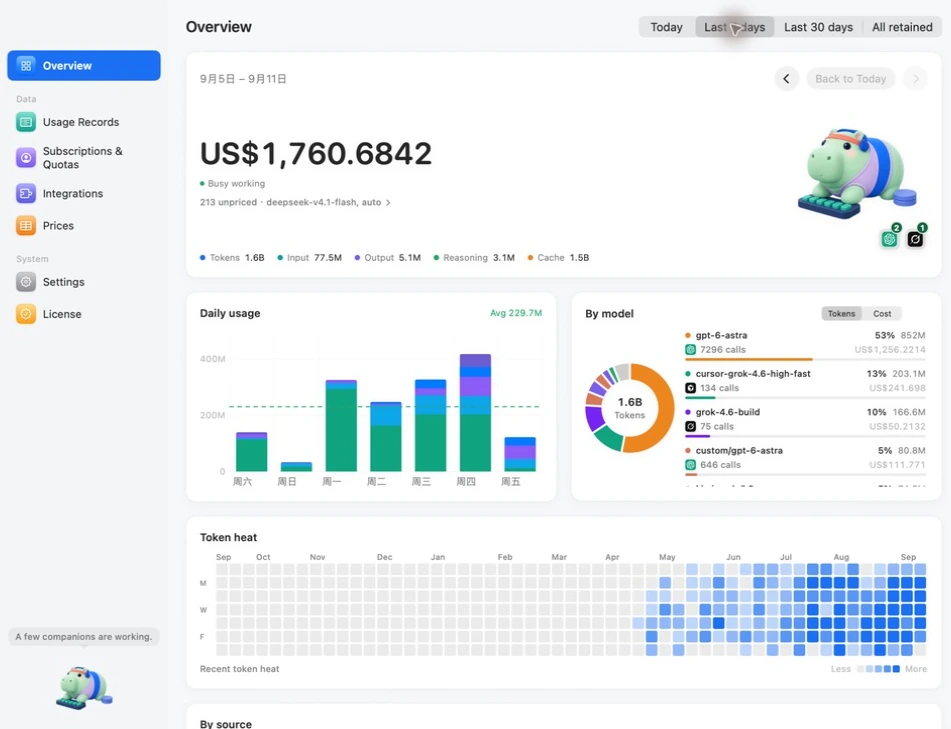
Task: Expand the 213 unpriced models chevron
Action: [388, 203]
